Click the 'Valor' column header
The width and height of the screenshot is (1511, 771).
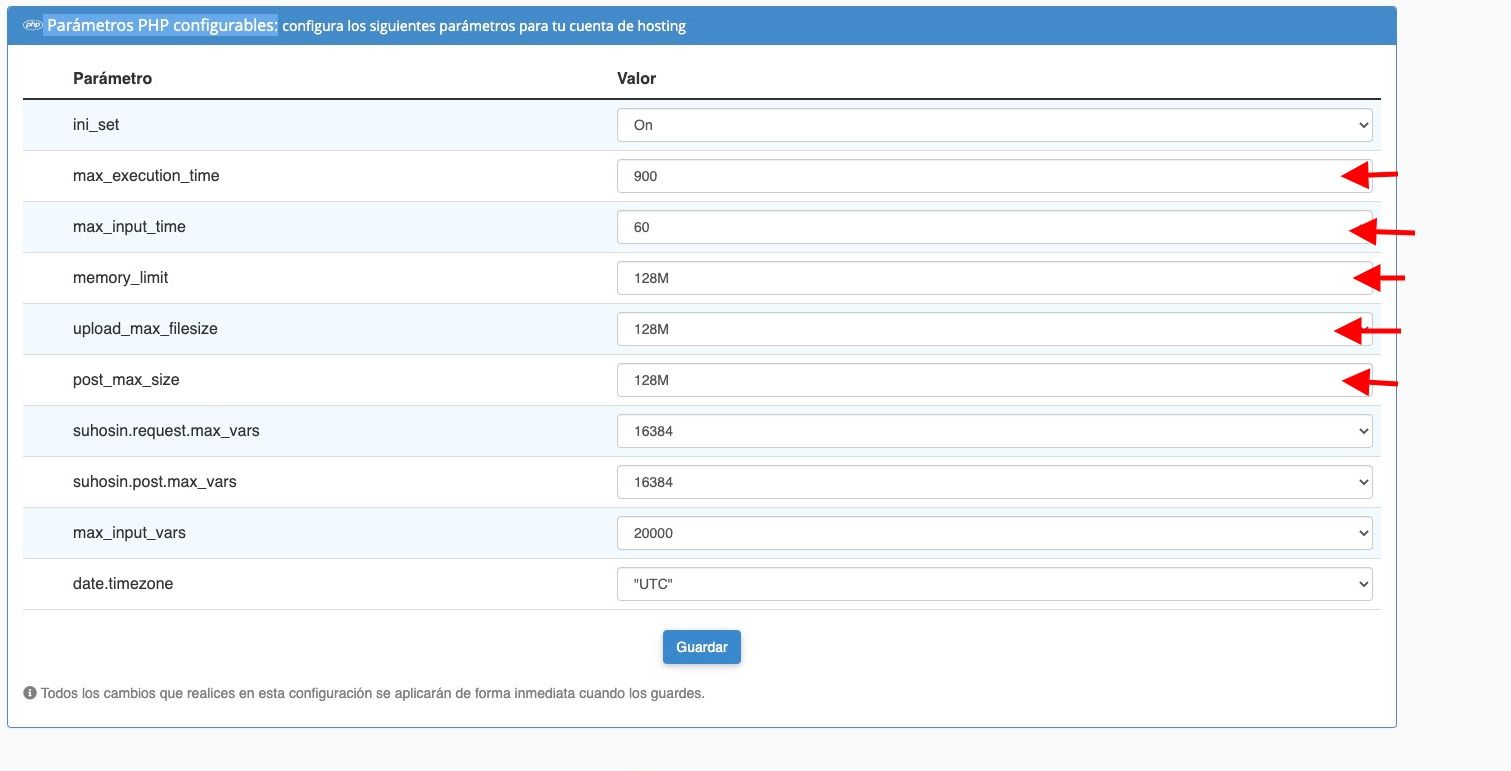(x=636, y=78)
